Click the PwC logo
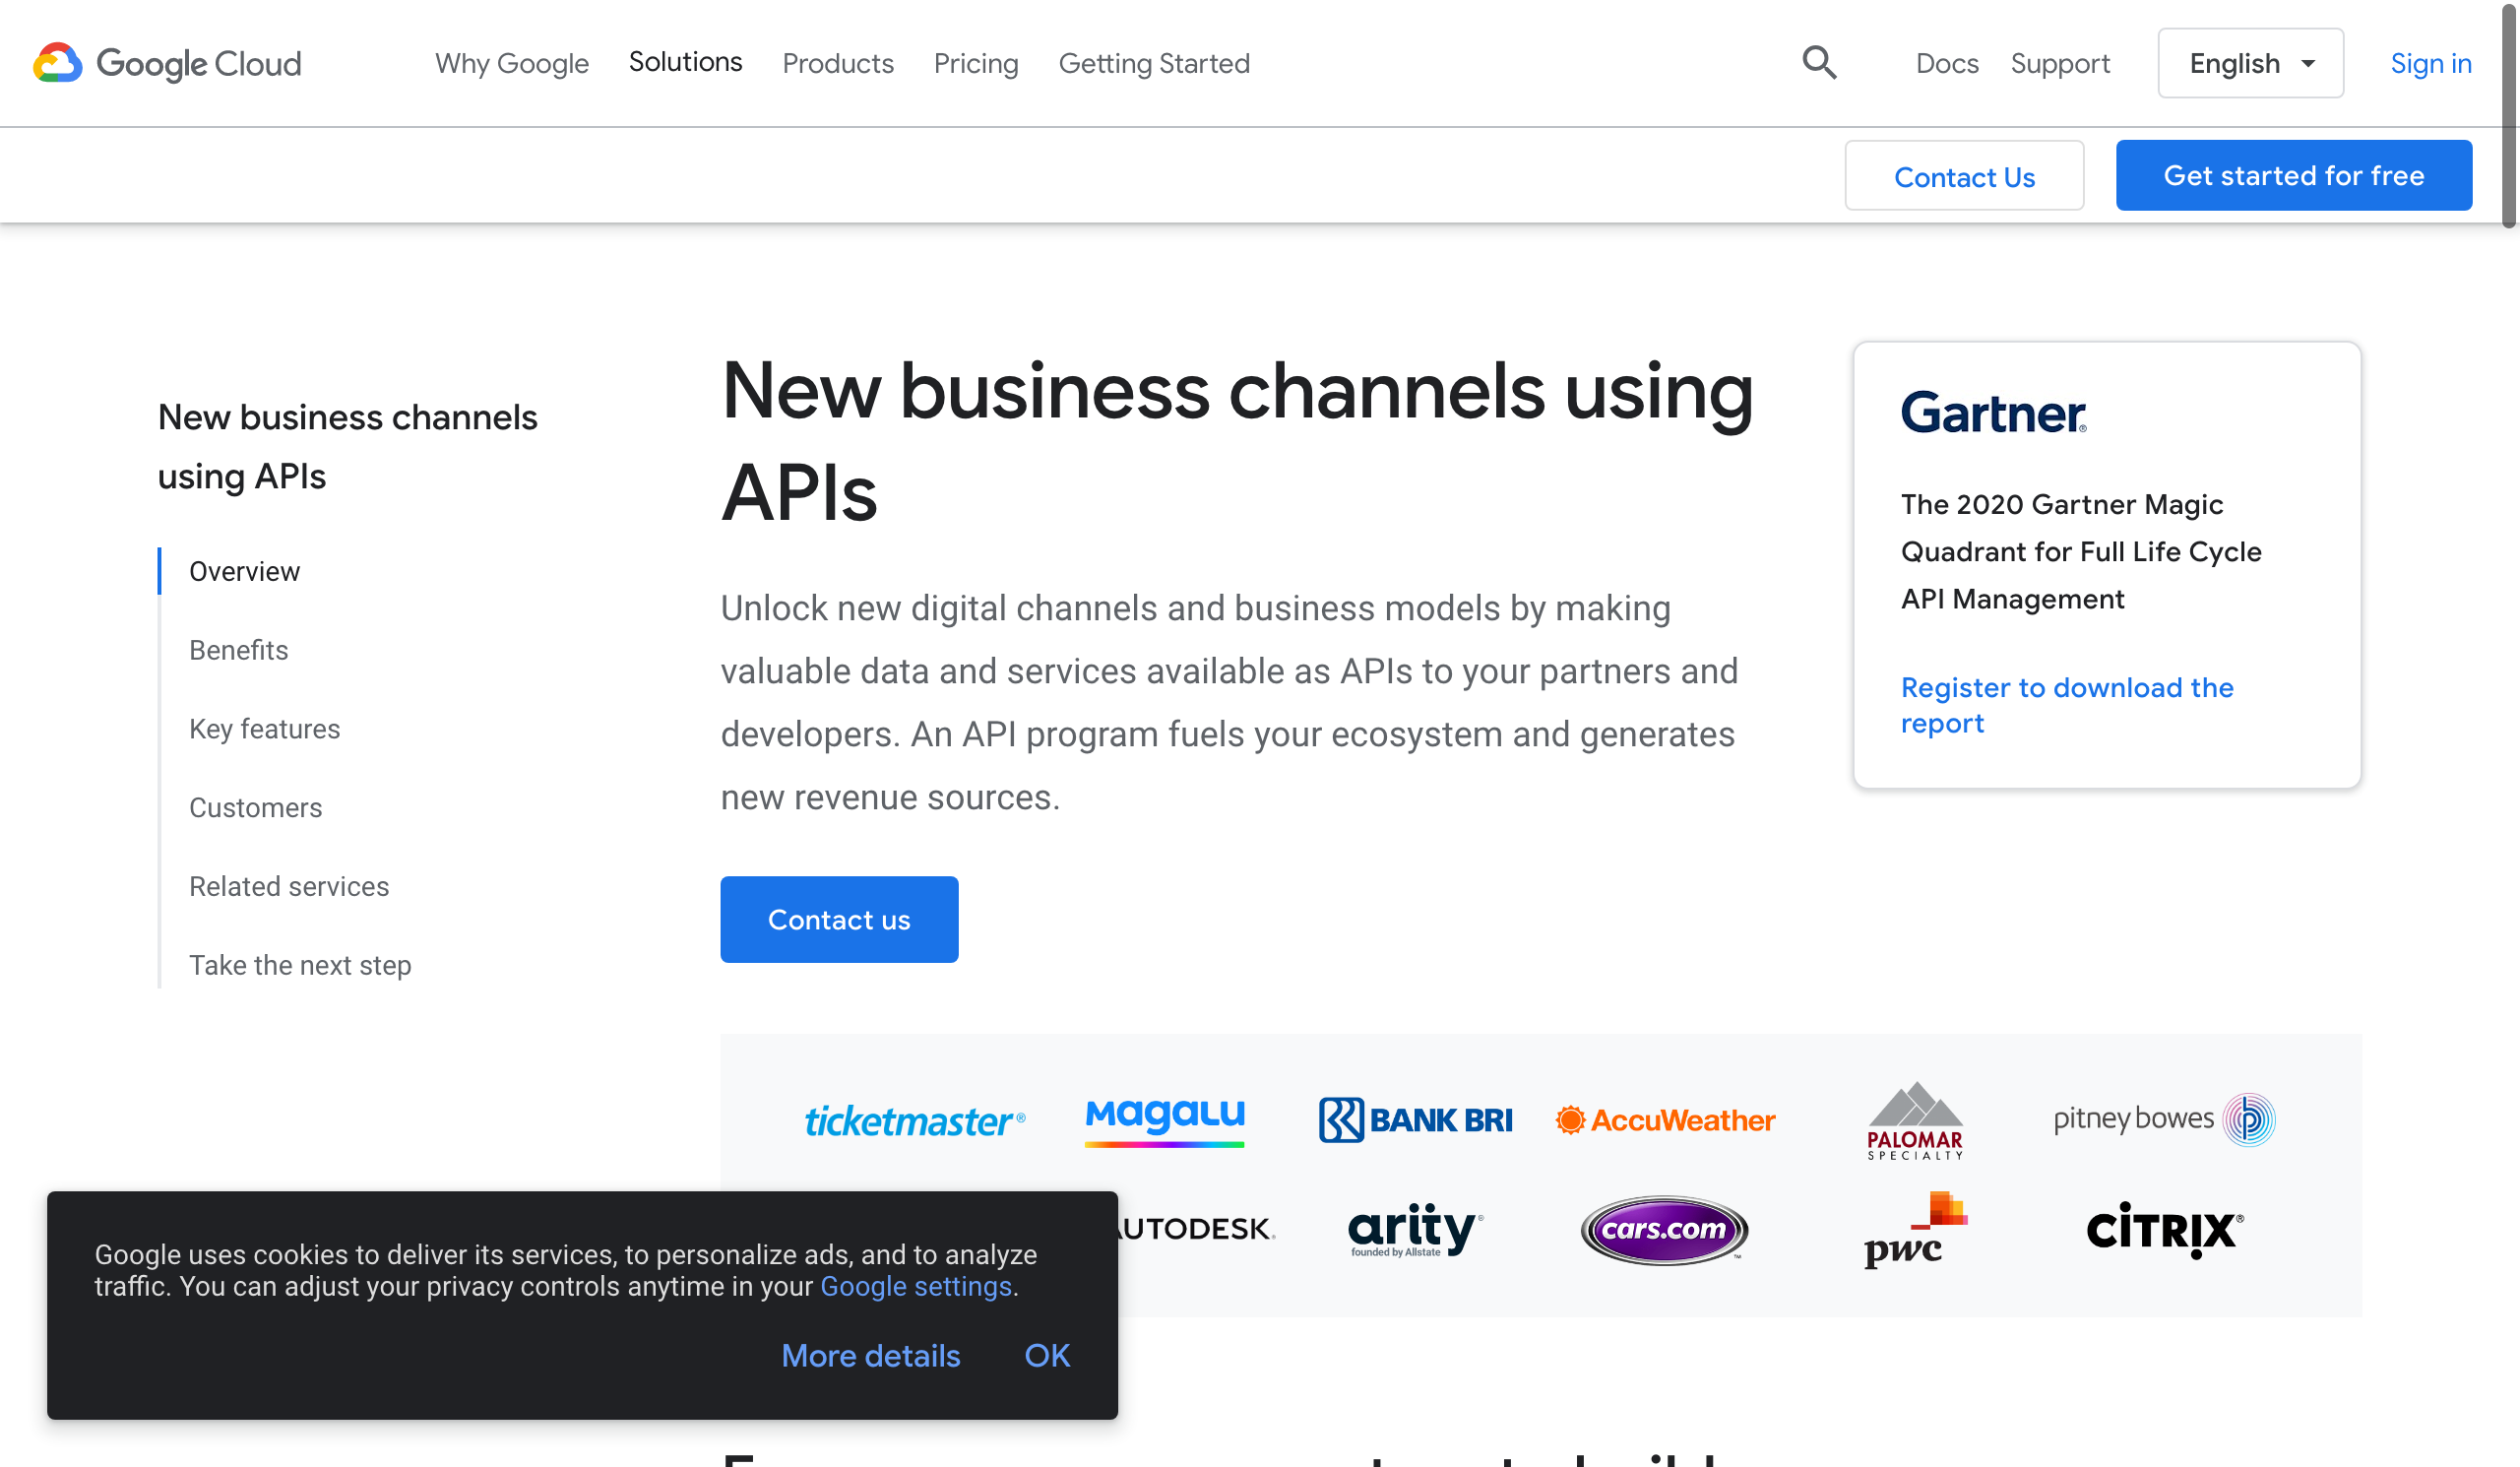This screenshot has width=2520, height=1467. tap(1915, 1230)
